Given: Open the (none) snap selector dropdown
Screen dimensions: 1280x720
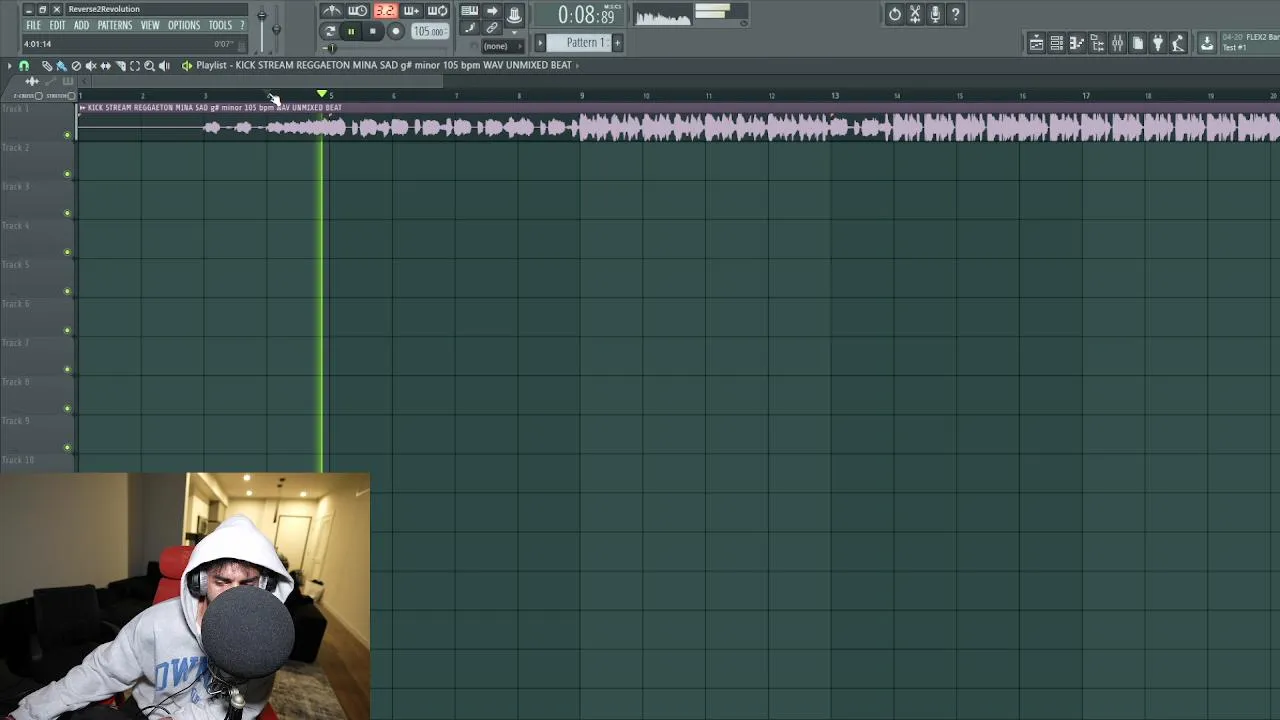Looking at the screenshot, I should 503,46.
